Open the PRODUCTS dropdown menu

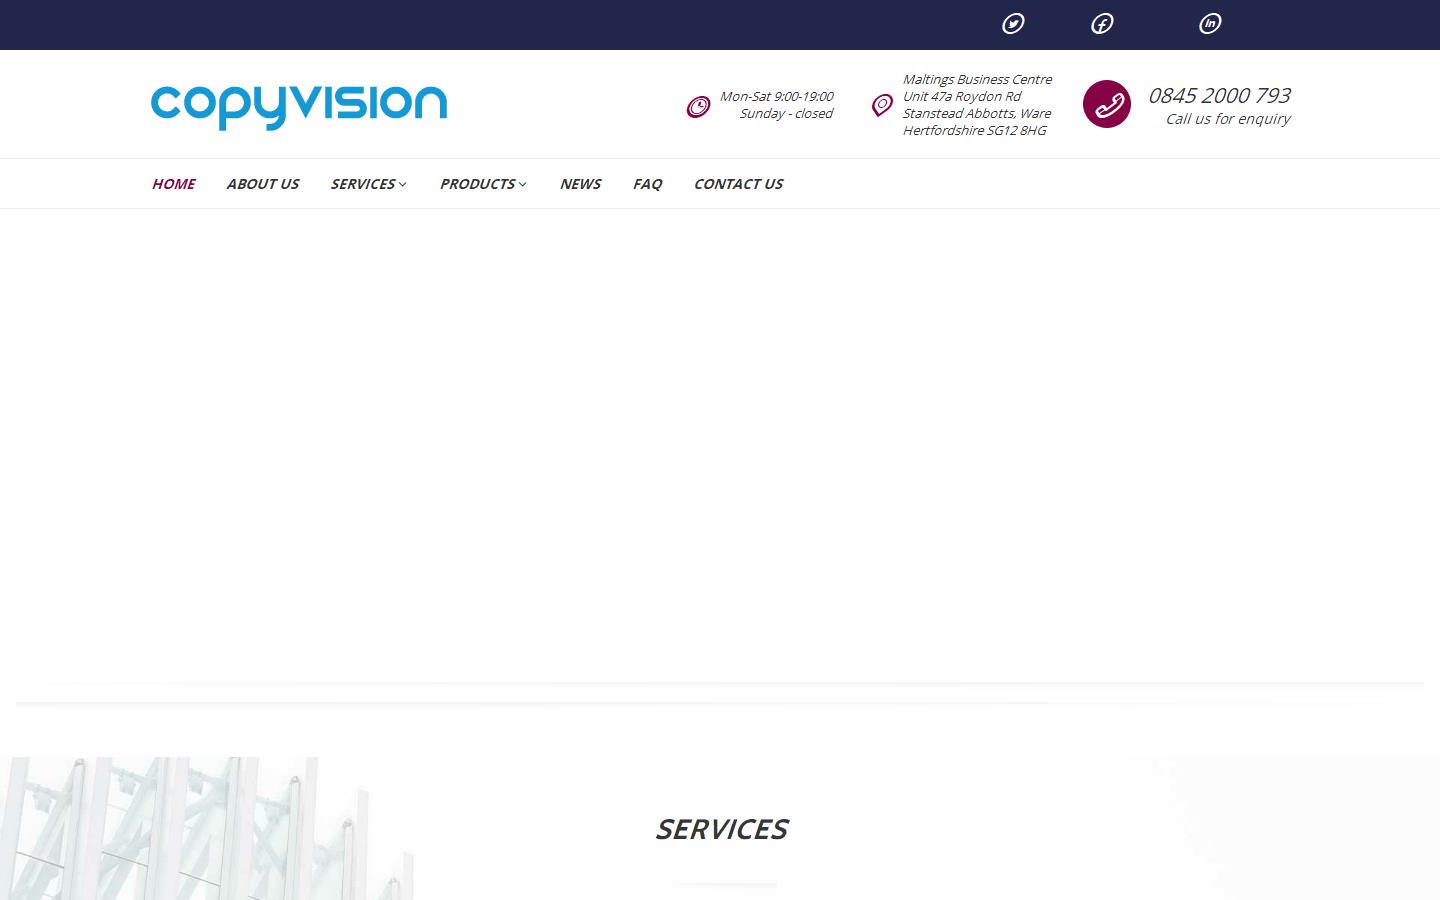[x=482, y=184]
